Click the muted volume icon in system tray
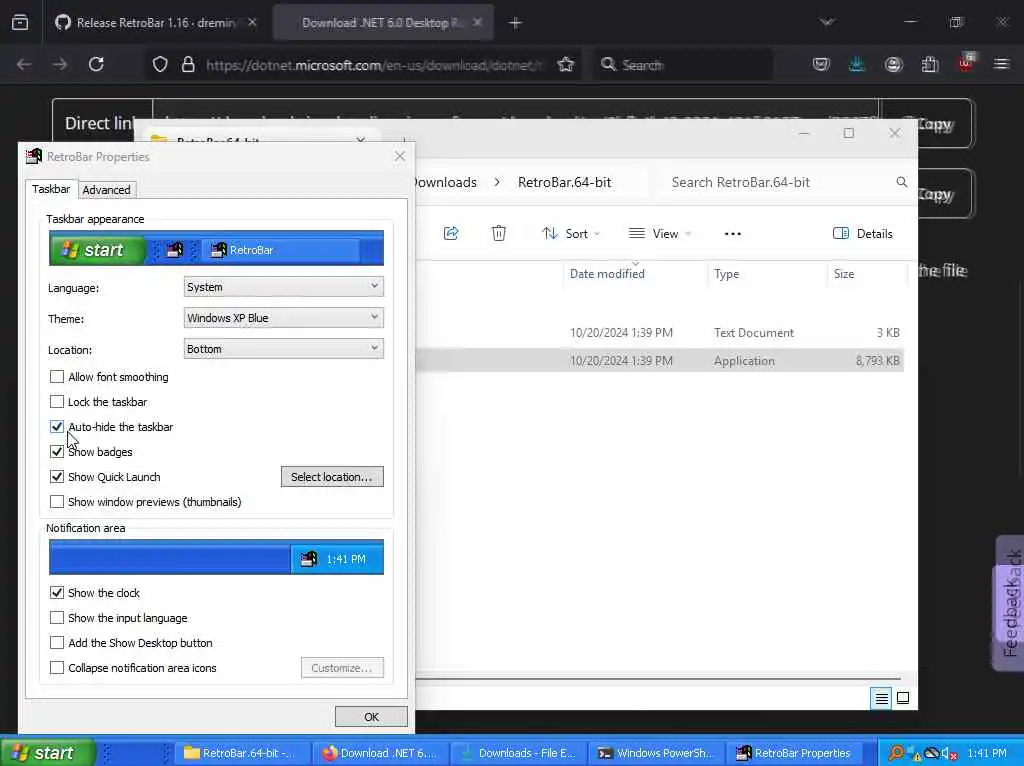The width and height of the screenshot is (1024, 766). click(948, 754)
